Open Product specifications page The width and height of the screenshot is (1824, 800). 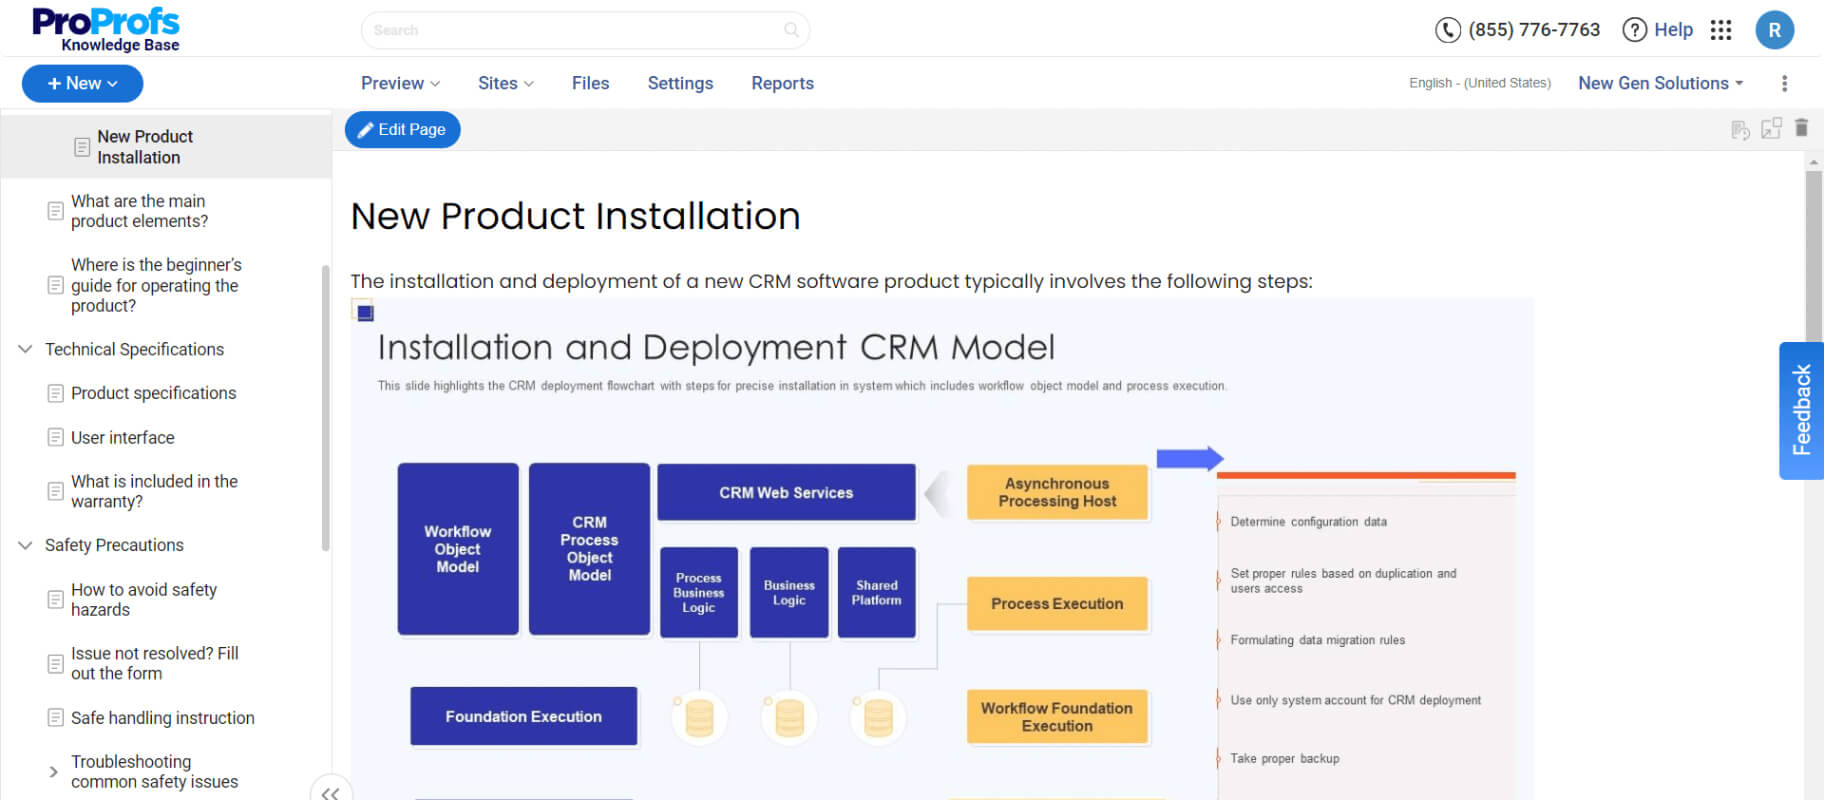click(x=153, y=393)
